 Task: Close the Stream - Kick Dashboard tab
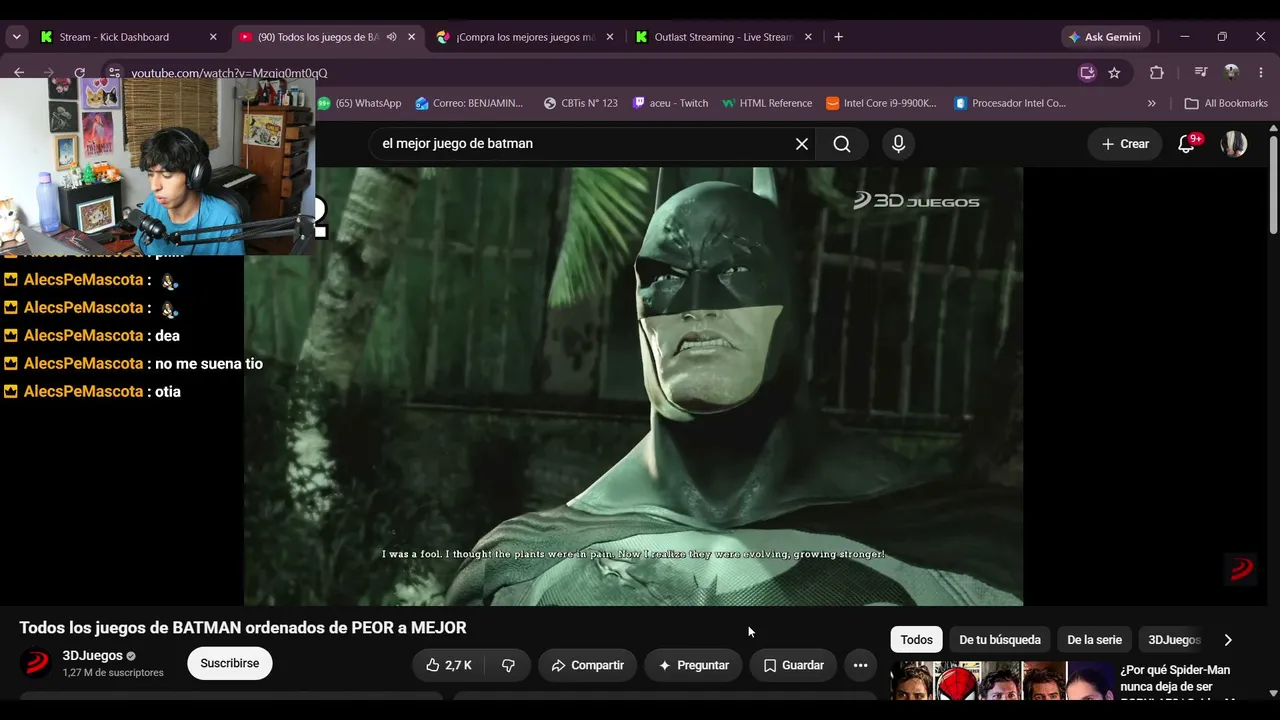click(213, 37)
